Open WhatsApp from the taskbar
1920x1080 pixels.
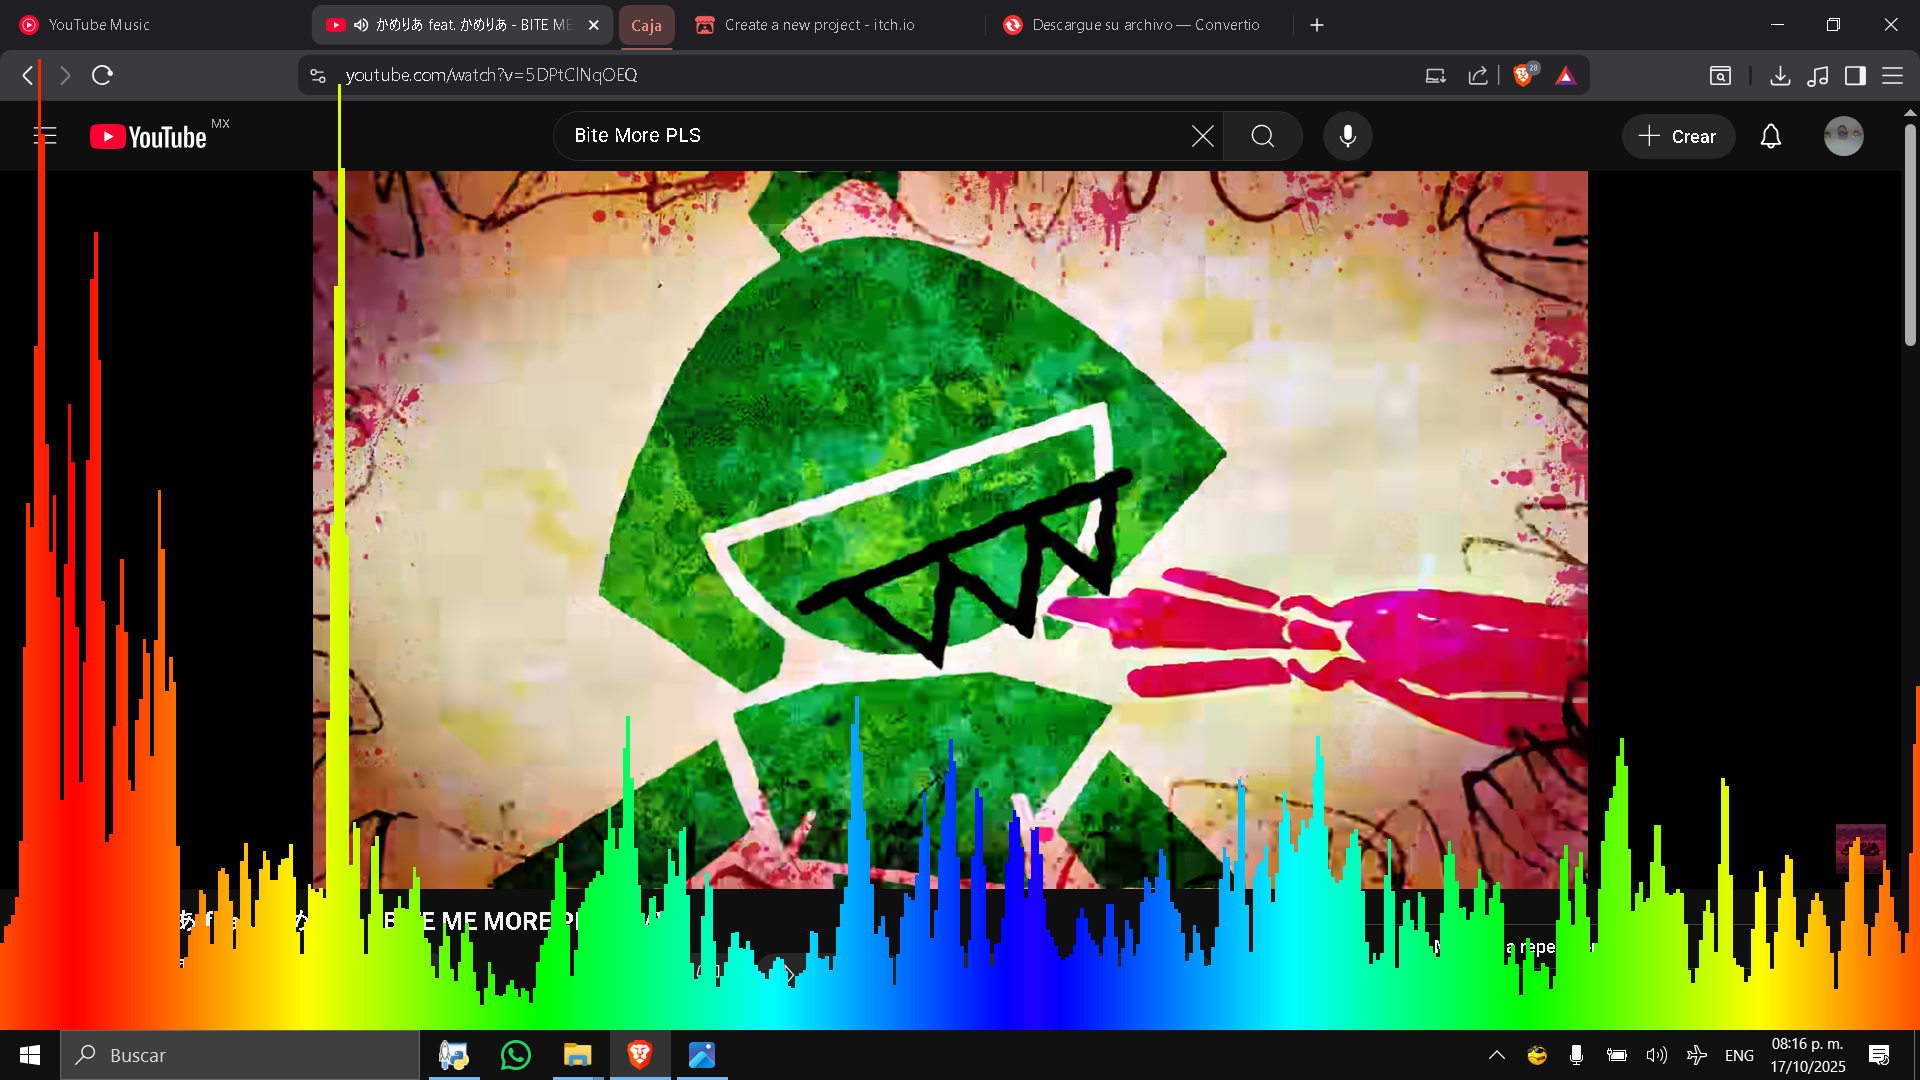(516, 1055)
